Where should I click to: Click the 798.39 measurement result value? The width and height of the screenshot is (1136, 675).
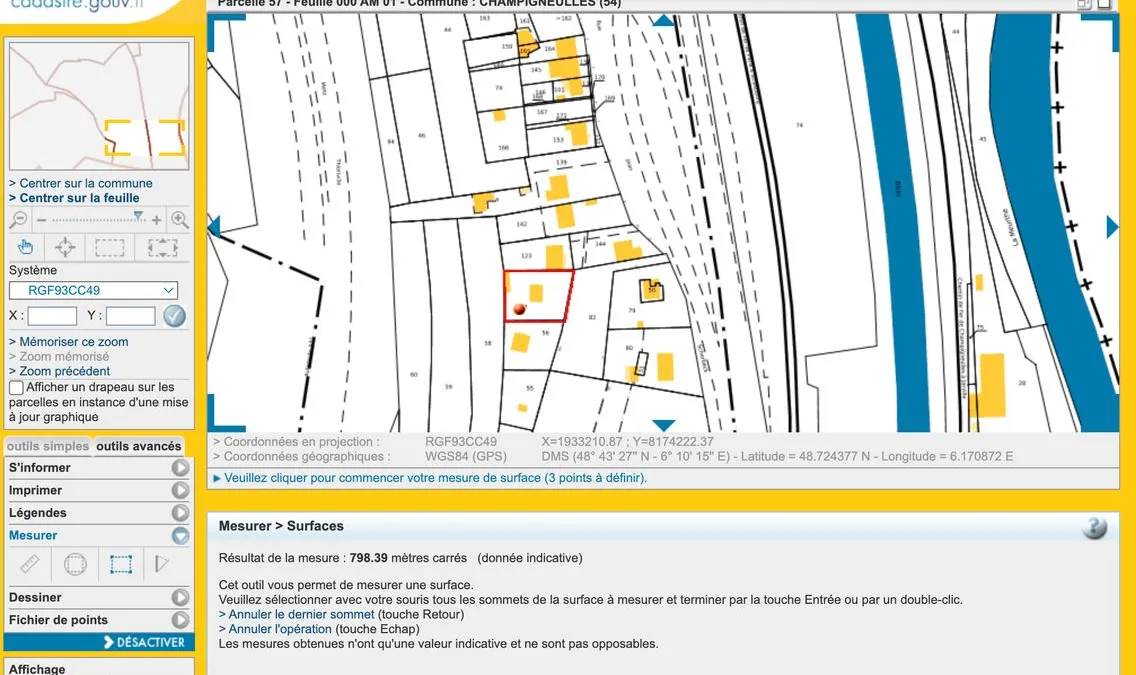click(x=368, y=558)
